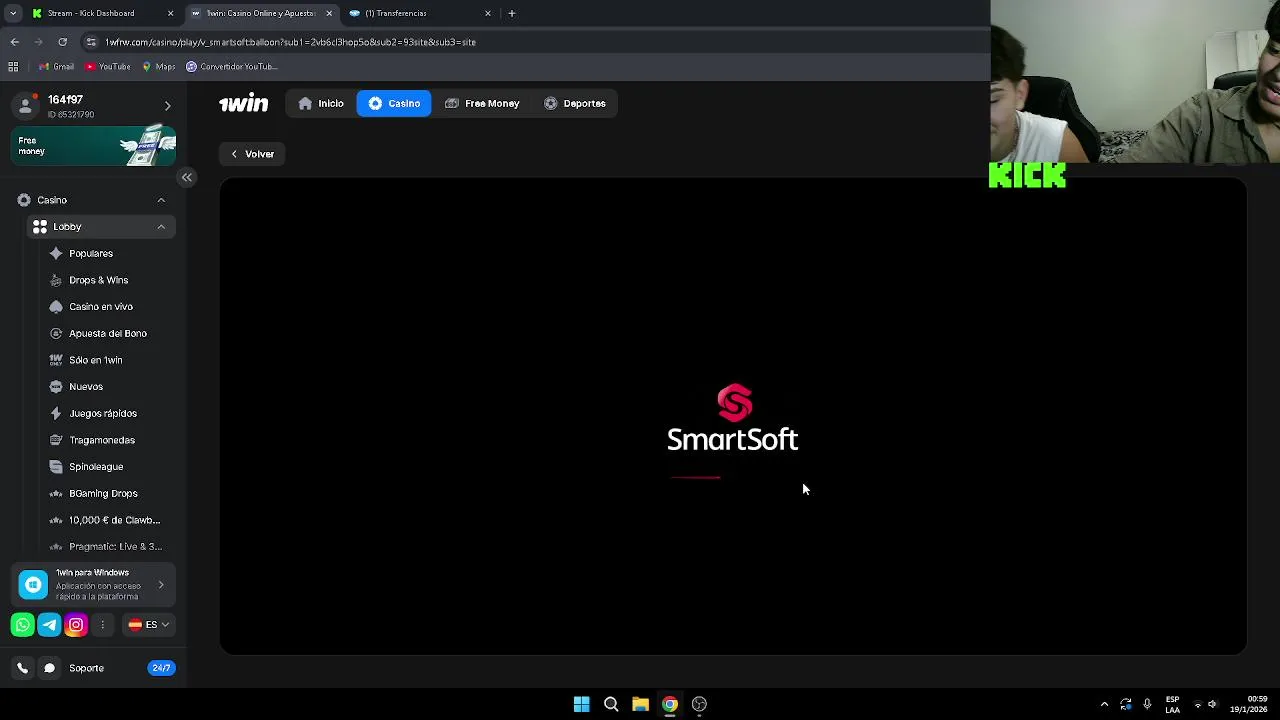This screenshot has width=1280, height=720.
Task: Click the 24/7 support badge
Action: point(161,668)
